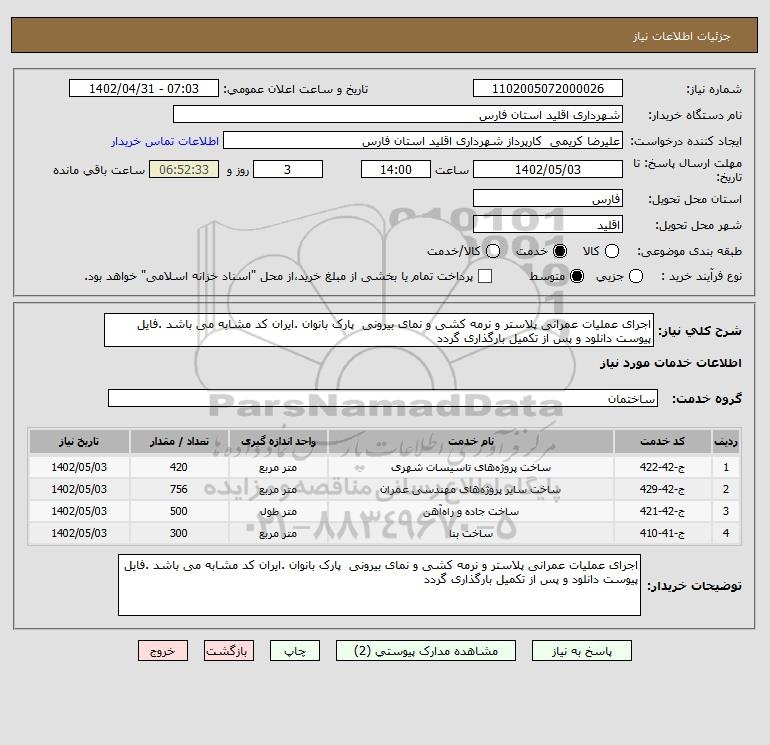Click the استان محل تحویل field فارس
This screenshot has height=745, width=770.
click(548, 199)
